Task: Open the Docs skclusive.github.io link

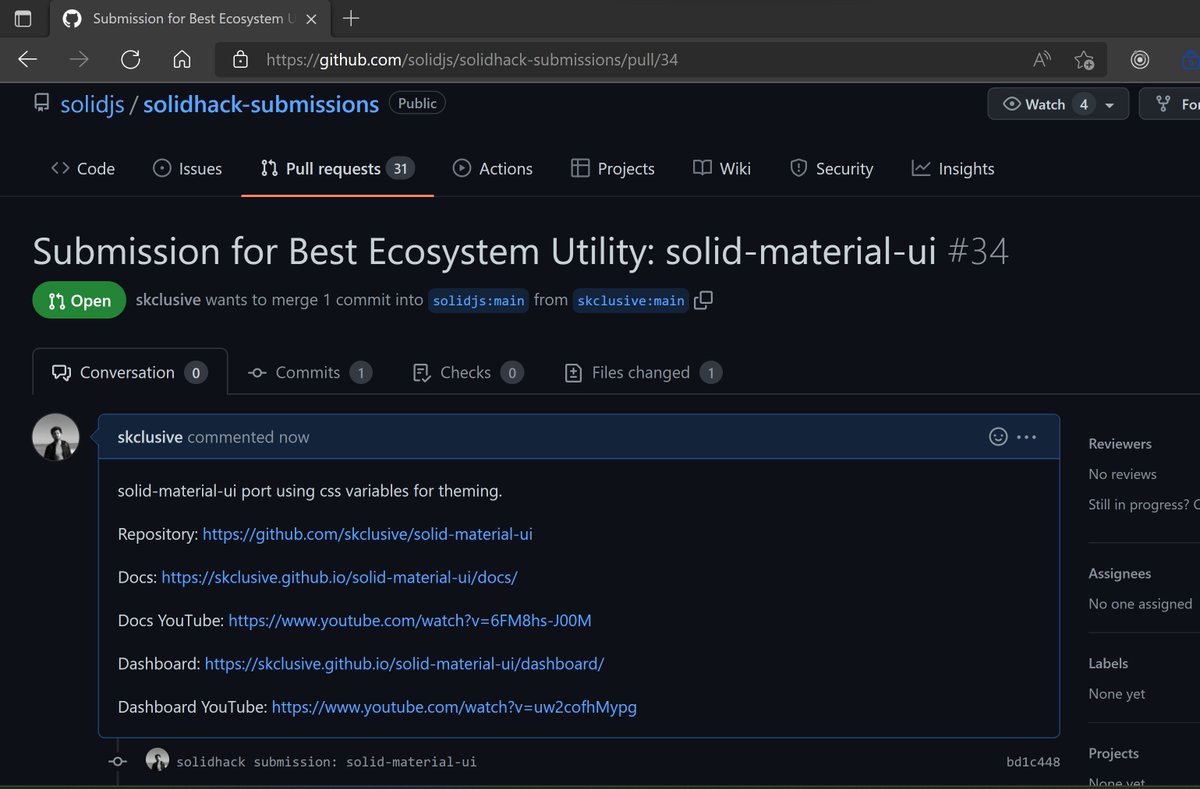Action: pyautogui.click(x=339, y=577)
